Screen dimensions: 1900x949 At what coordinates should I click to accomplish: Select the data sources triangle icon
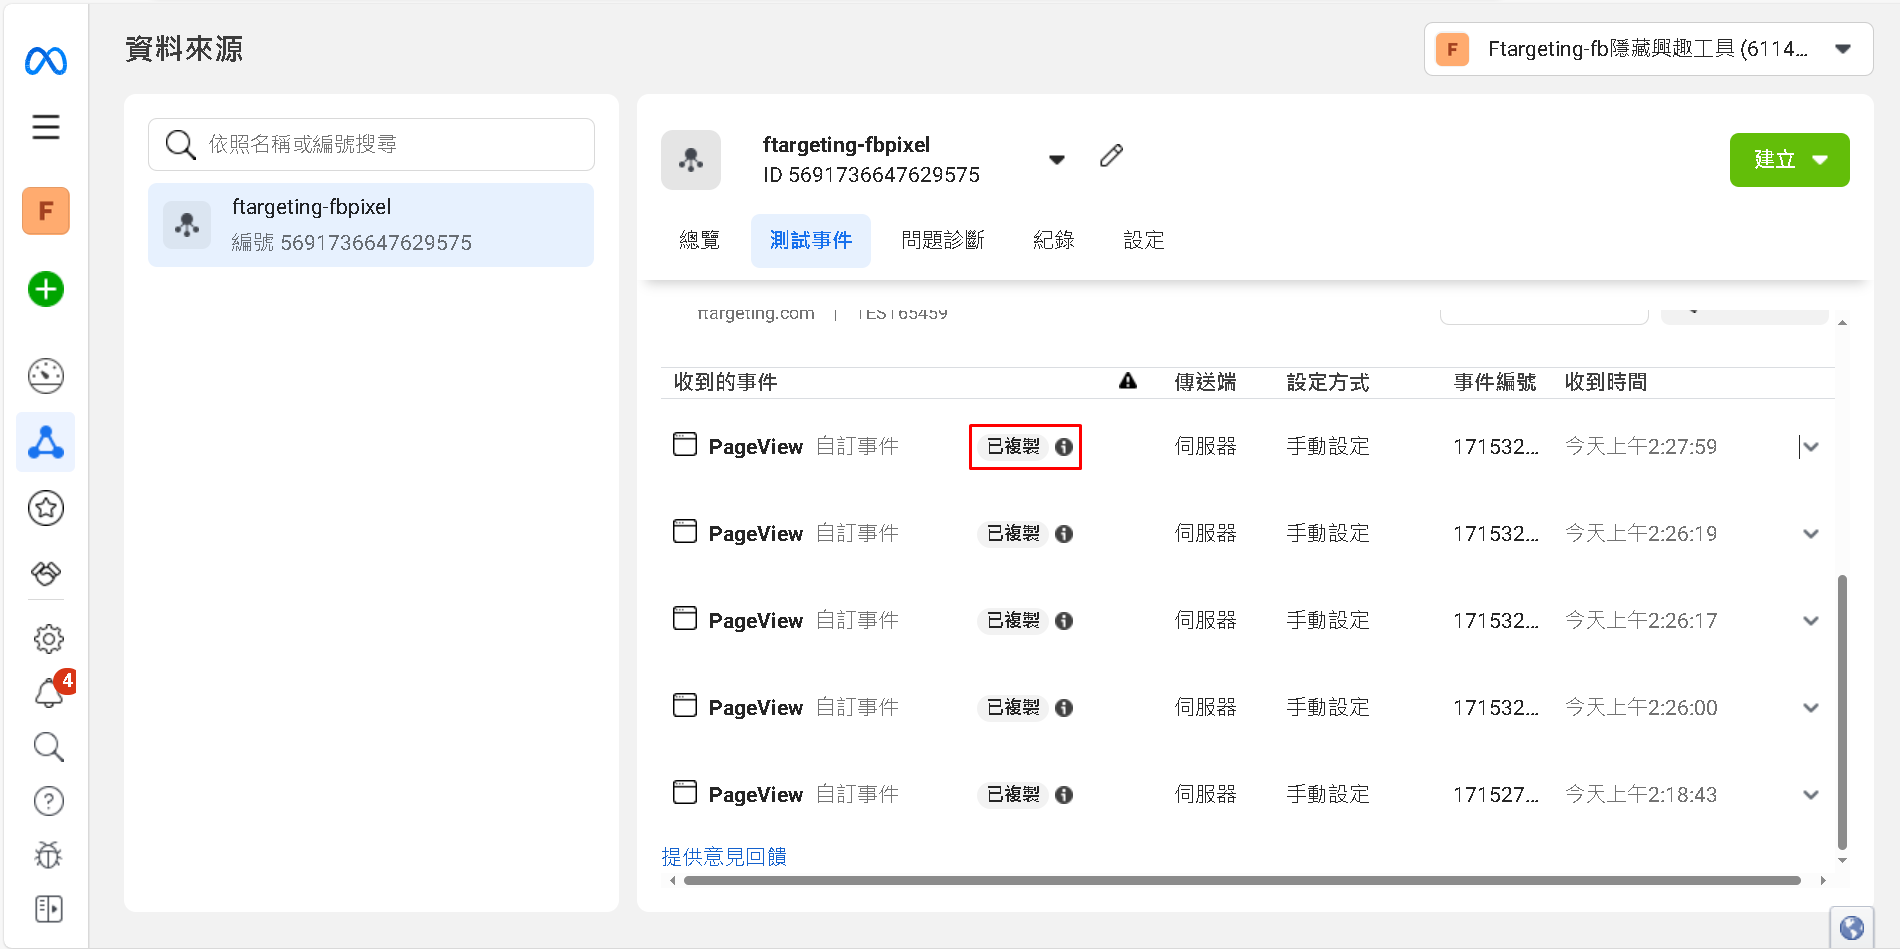pyautogui.click(x=46, y=442)
